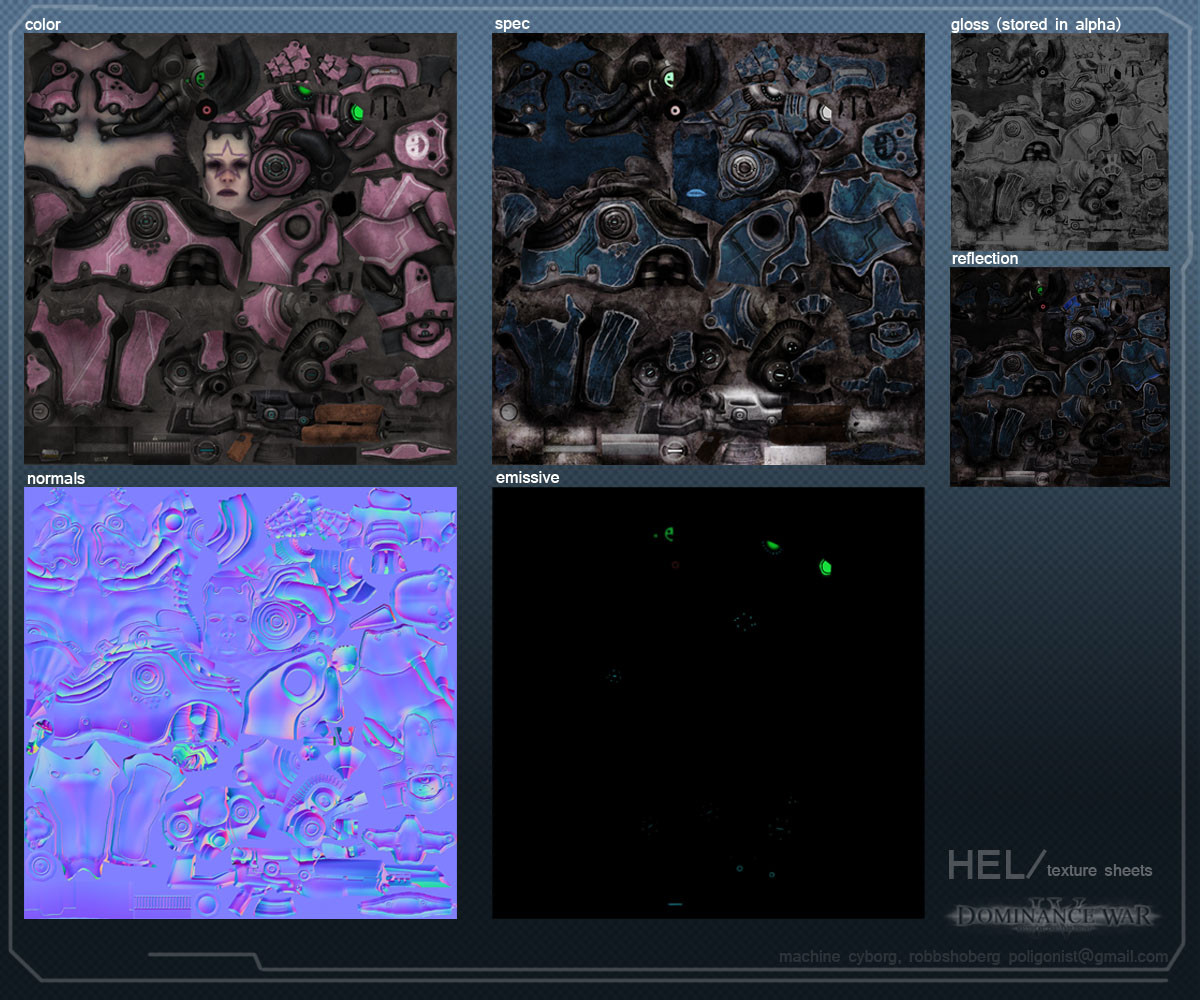Click the "spec" label
Viewport: 1200px width, 1000px height.
511,24
